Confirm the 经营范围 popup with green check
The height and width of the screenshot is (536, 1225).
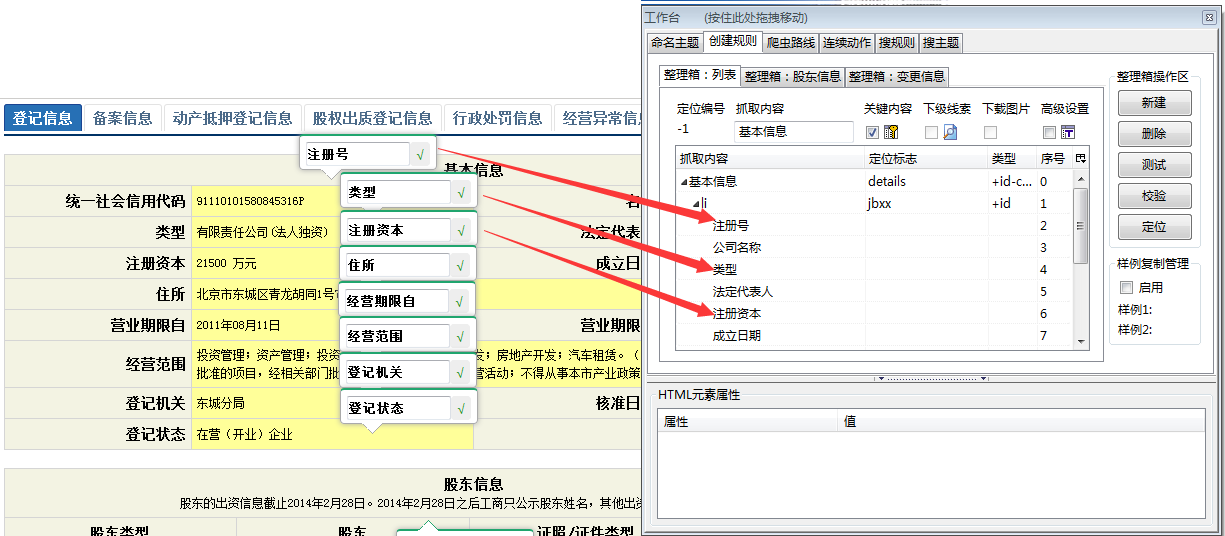[461, 336]
